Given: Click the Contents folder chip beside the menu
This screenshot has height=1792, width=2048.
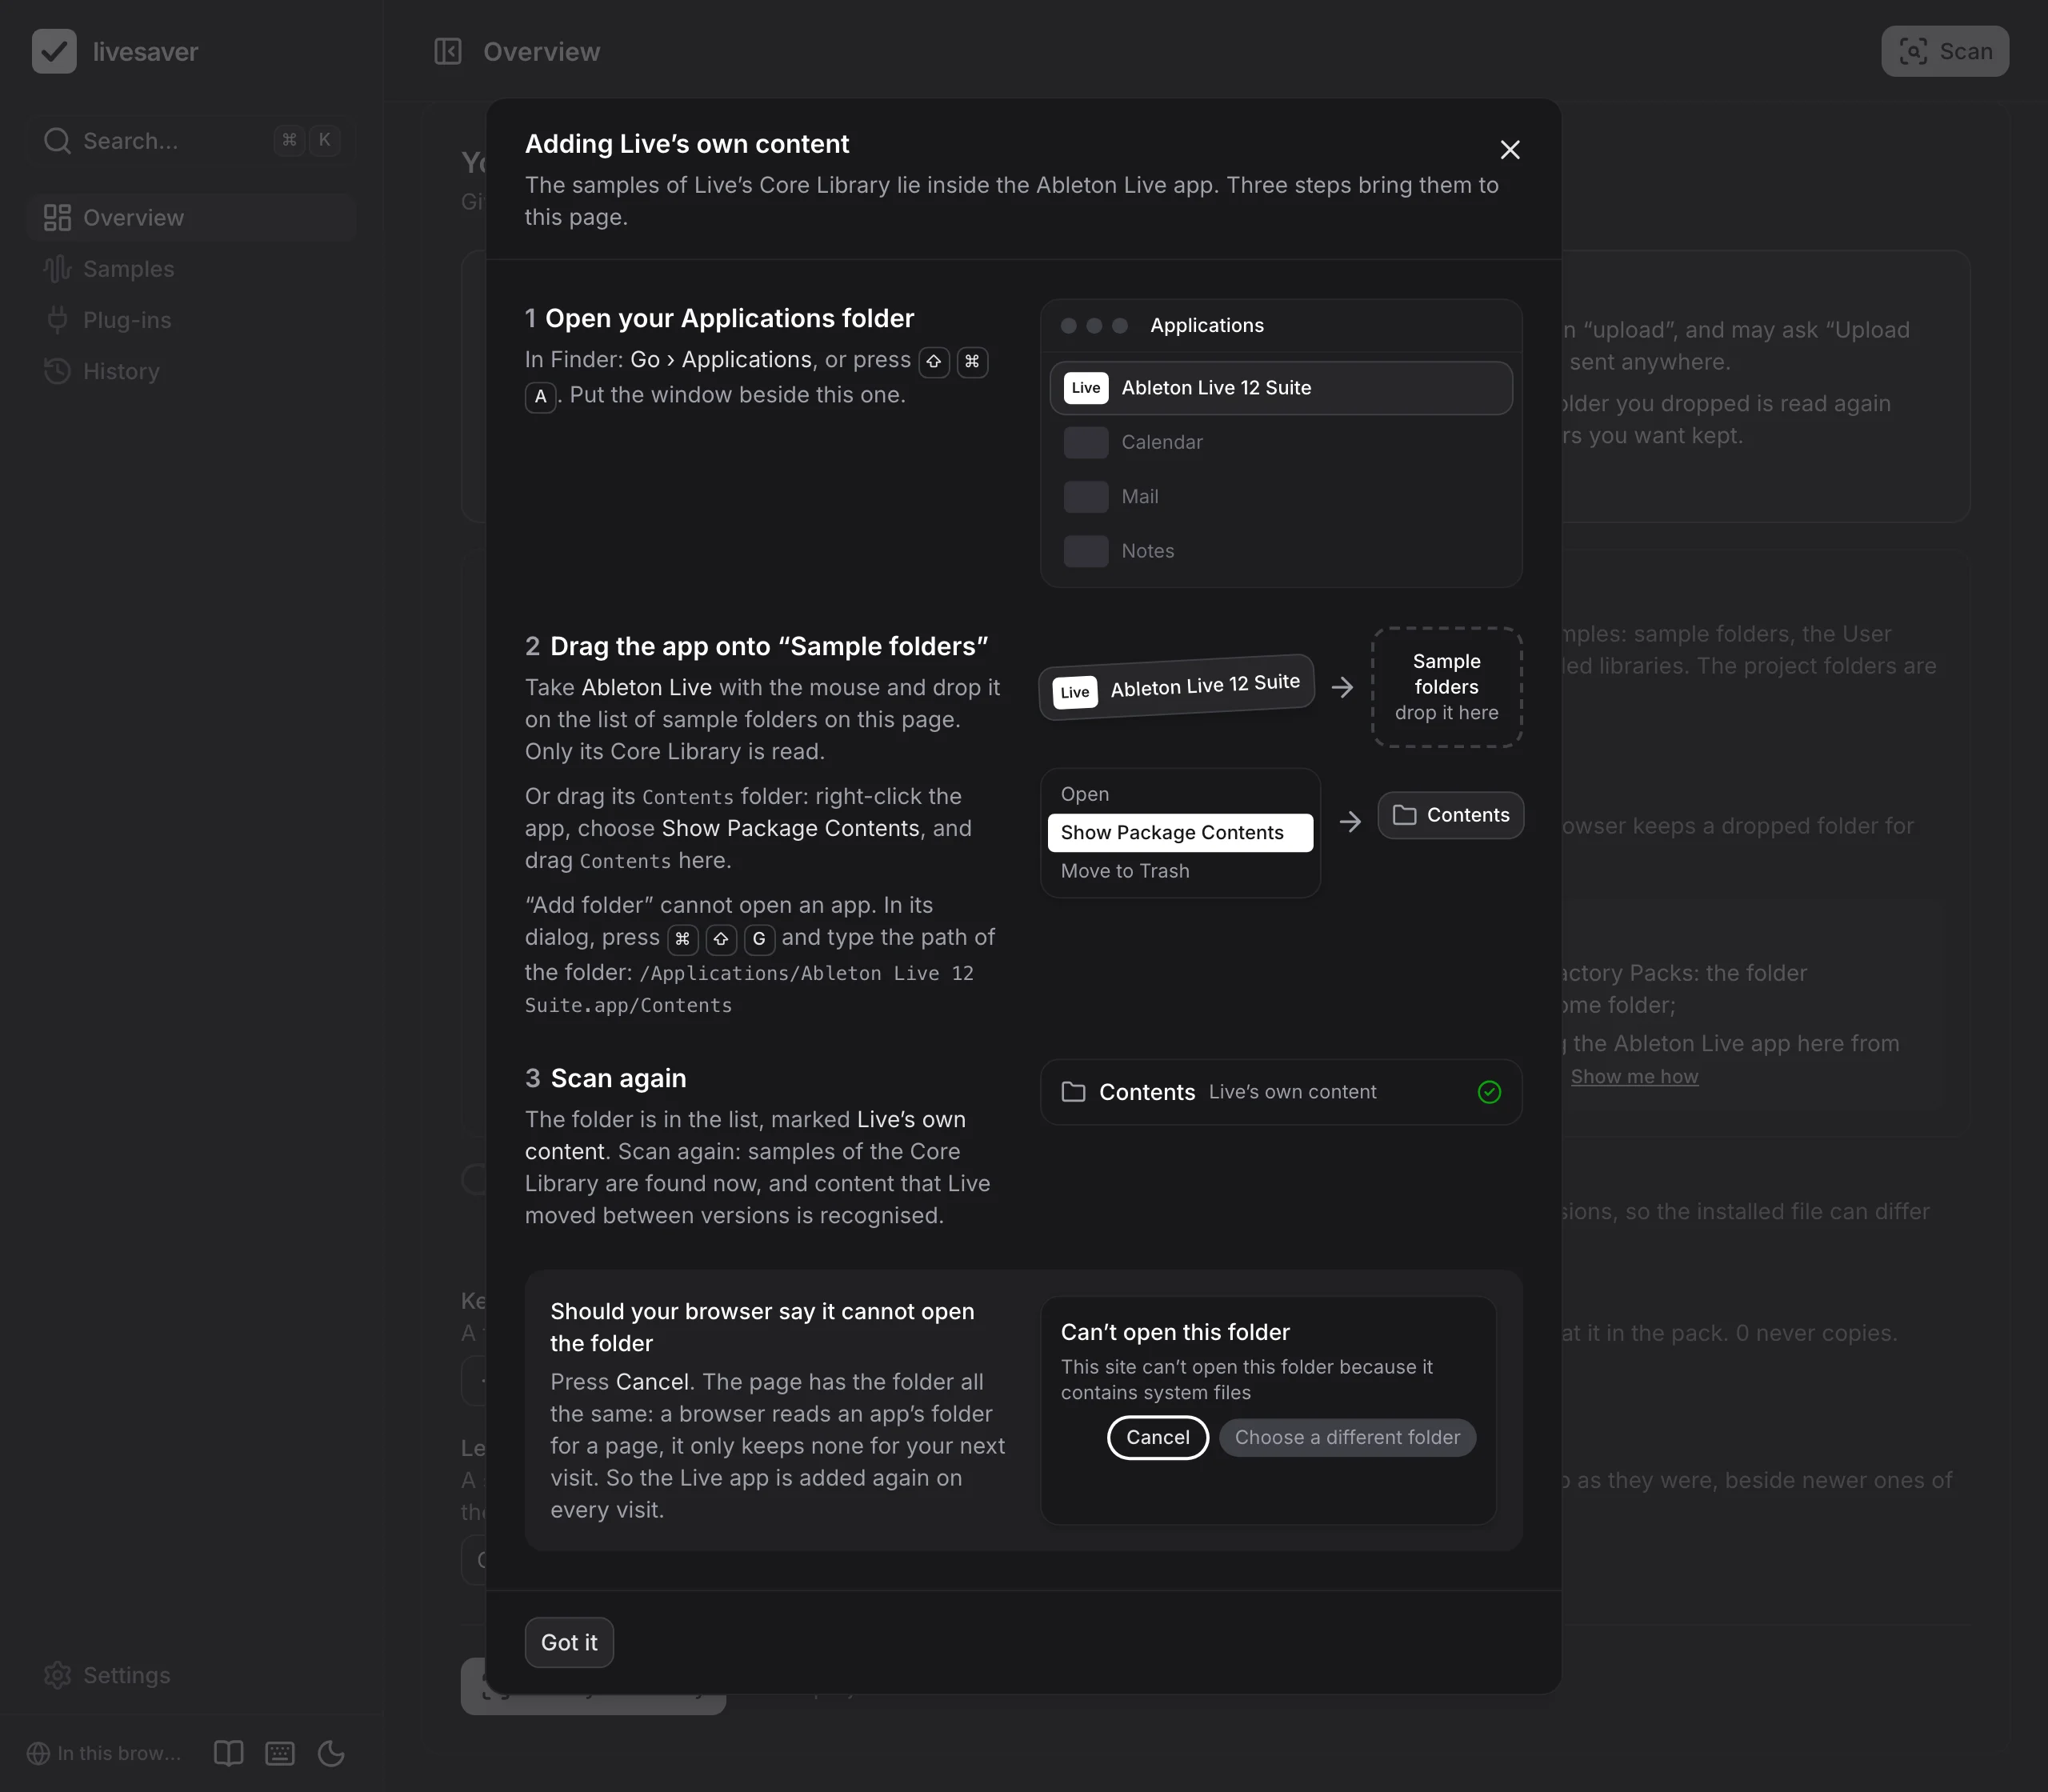Looking at the screenshot, I should (x=1451, y=815).
